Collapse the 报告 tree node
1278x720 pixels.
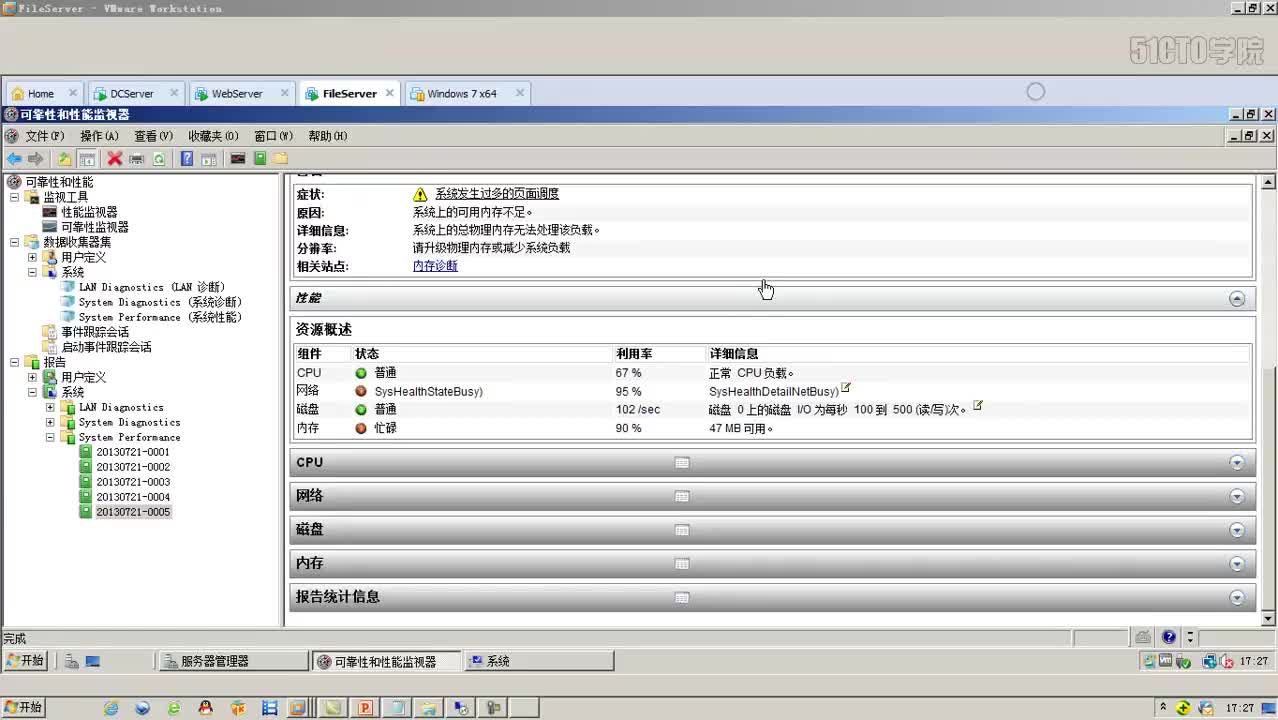coord(15,362)
